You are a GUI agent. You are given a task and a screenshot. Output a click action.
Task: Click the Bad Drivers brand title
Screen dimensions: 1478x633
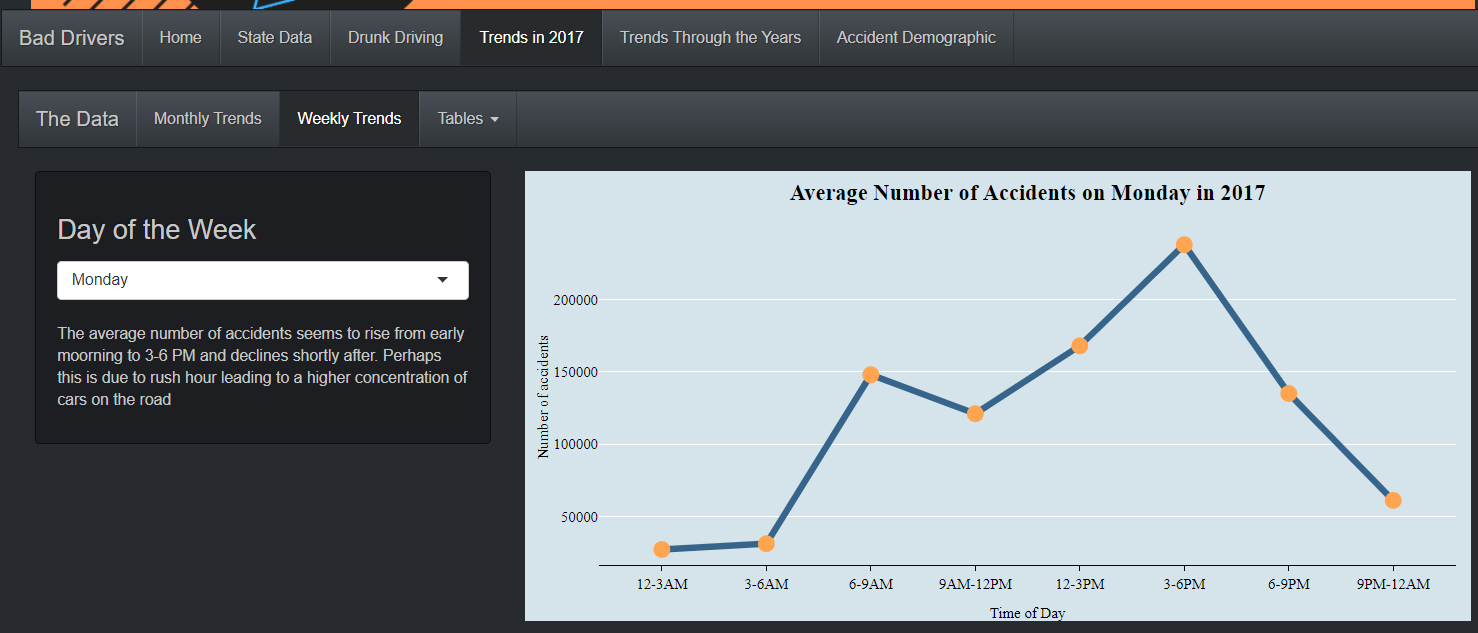pos(72,38)
